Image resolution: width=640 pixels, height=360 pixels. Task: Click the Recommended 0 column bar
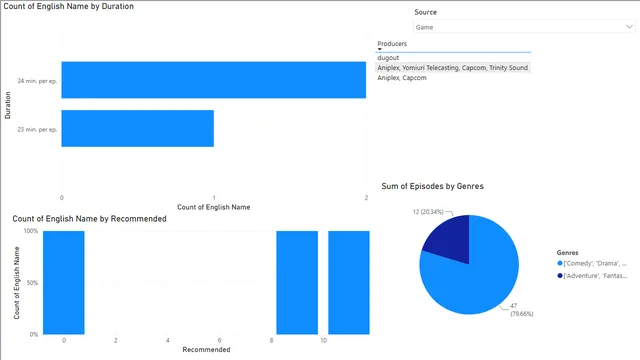(64, 282)
